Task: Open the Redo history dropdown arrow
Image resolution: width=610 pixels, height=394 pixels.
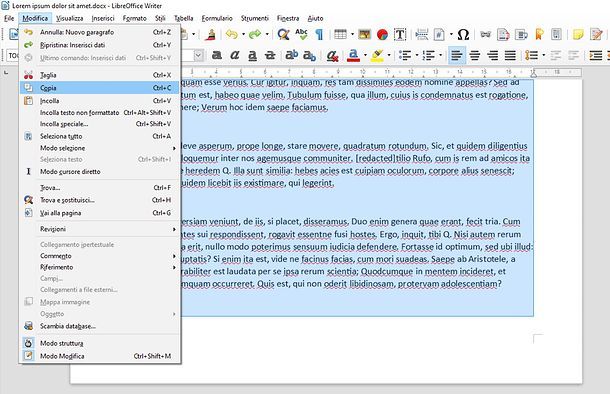Action: 267,35
